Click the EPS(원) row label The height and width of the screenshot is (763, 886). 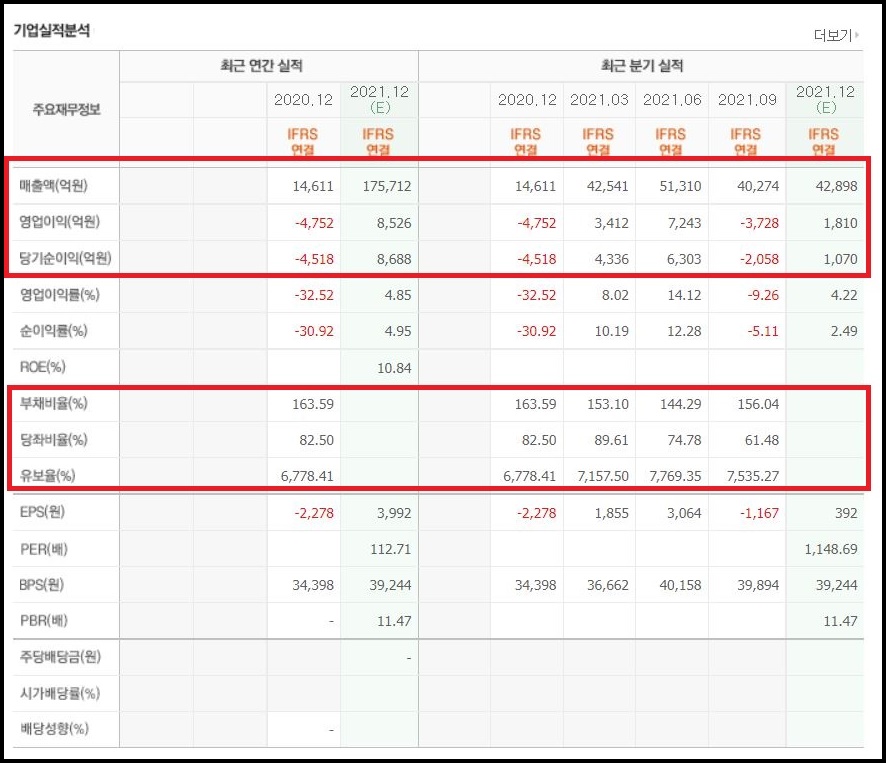[x=42, y=512]
